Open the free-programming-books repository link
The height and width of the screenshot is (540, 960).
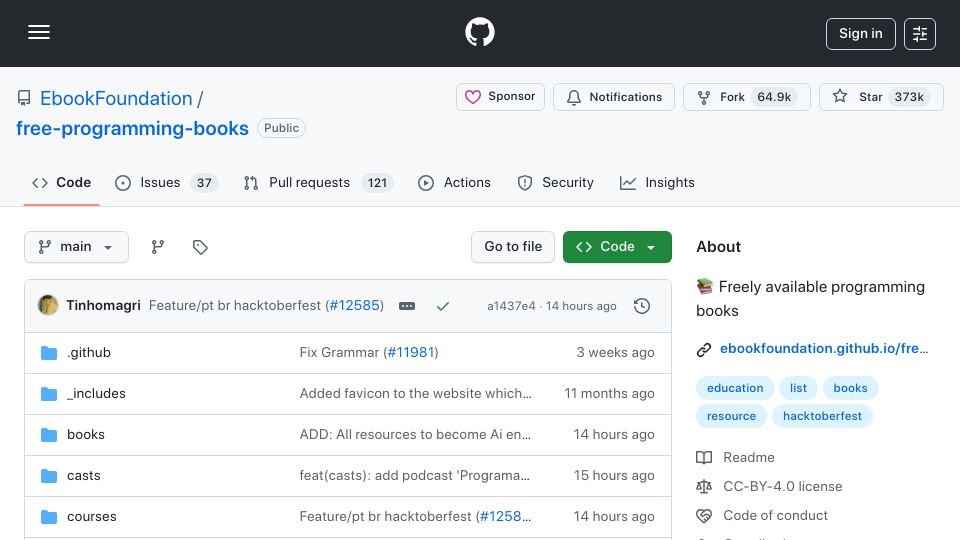tap(132, 129)
